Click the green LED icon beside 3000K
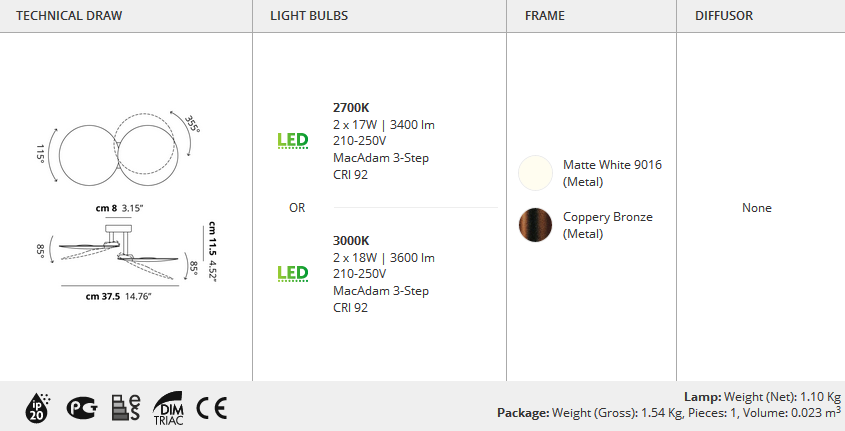This screenshot has width=845, height=431. pos(293,274)
